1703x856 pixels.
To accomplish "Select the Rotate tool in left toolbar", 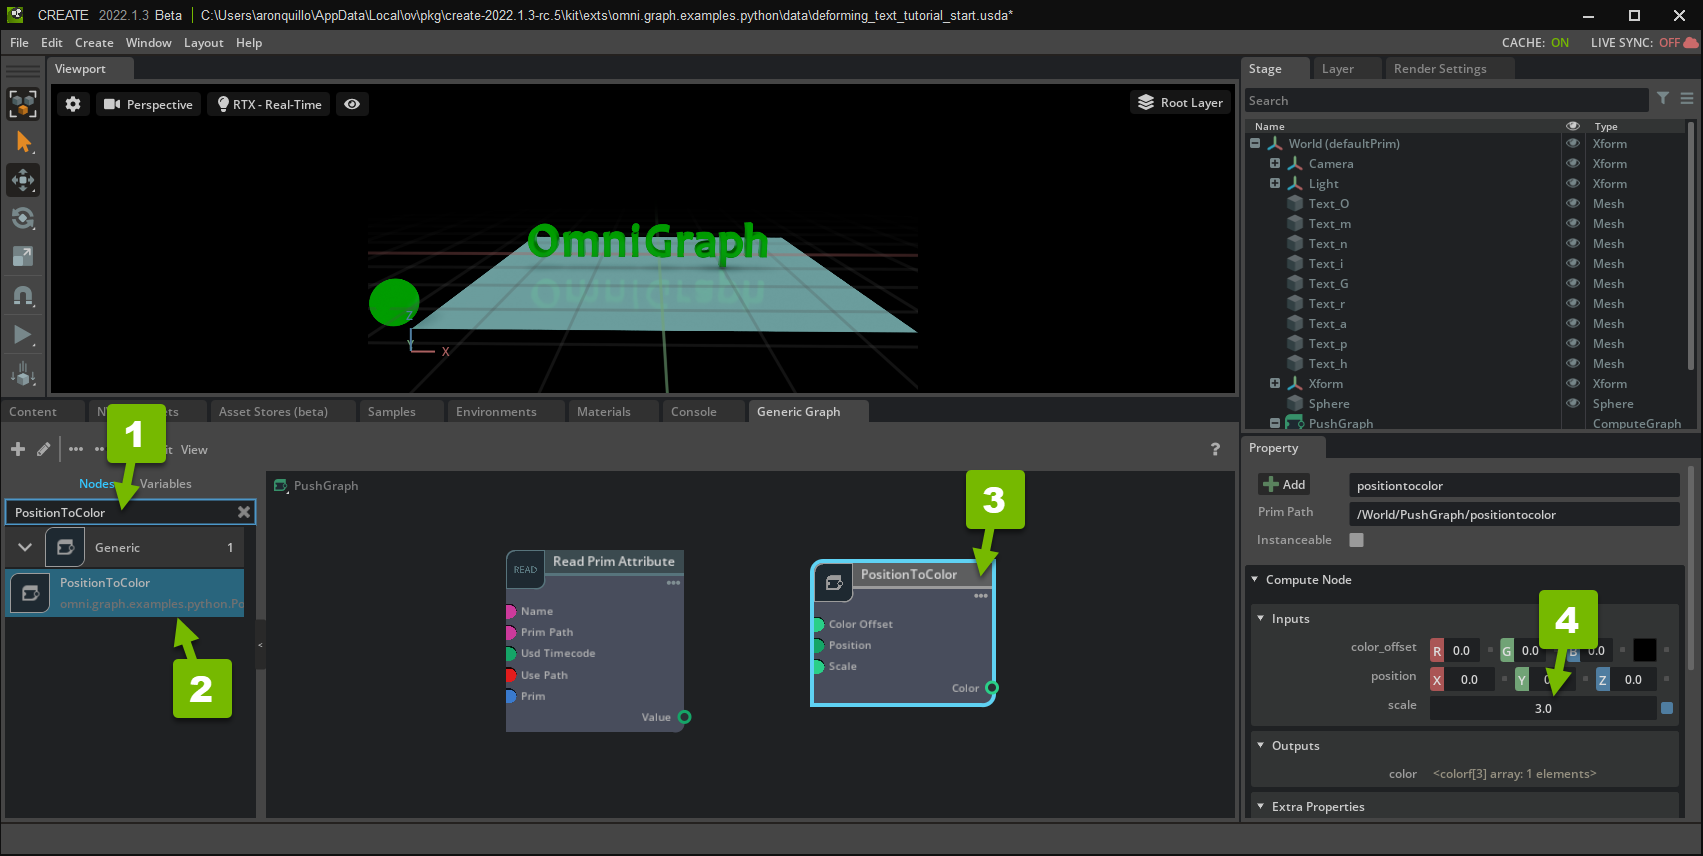I will [23, 218].
